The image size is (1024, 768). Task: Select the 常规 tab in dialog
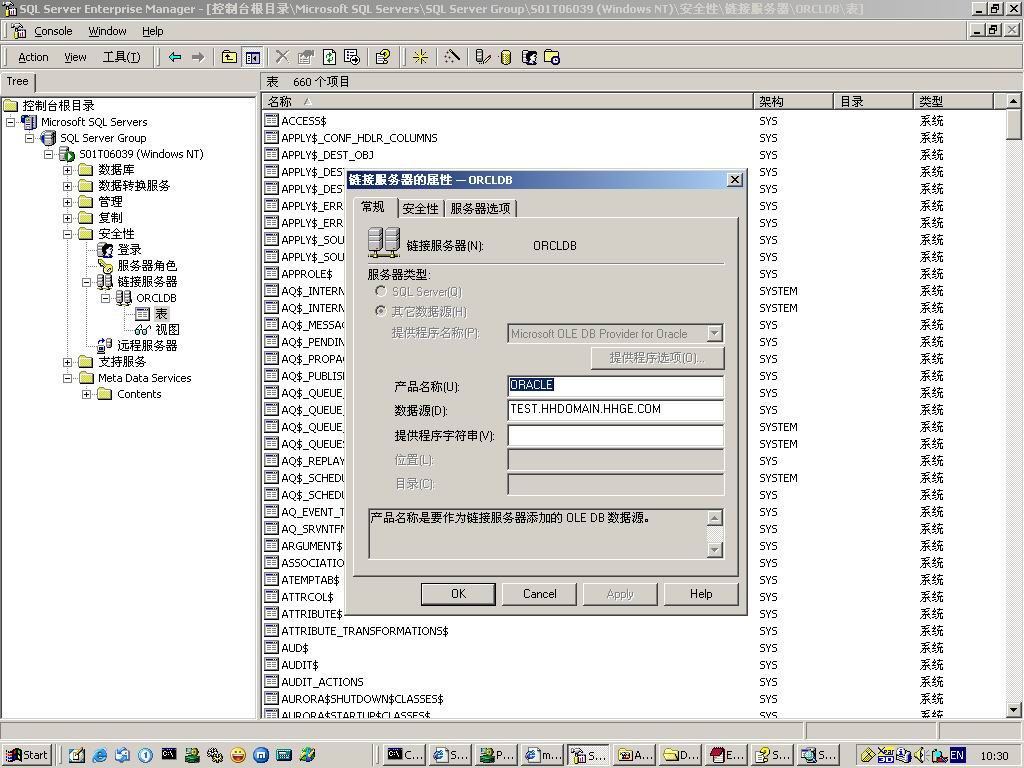[373, 207]
